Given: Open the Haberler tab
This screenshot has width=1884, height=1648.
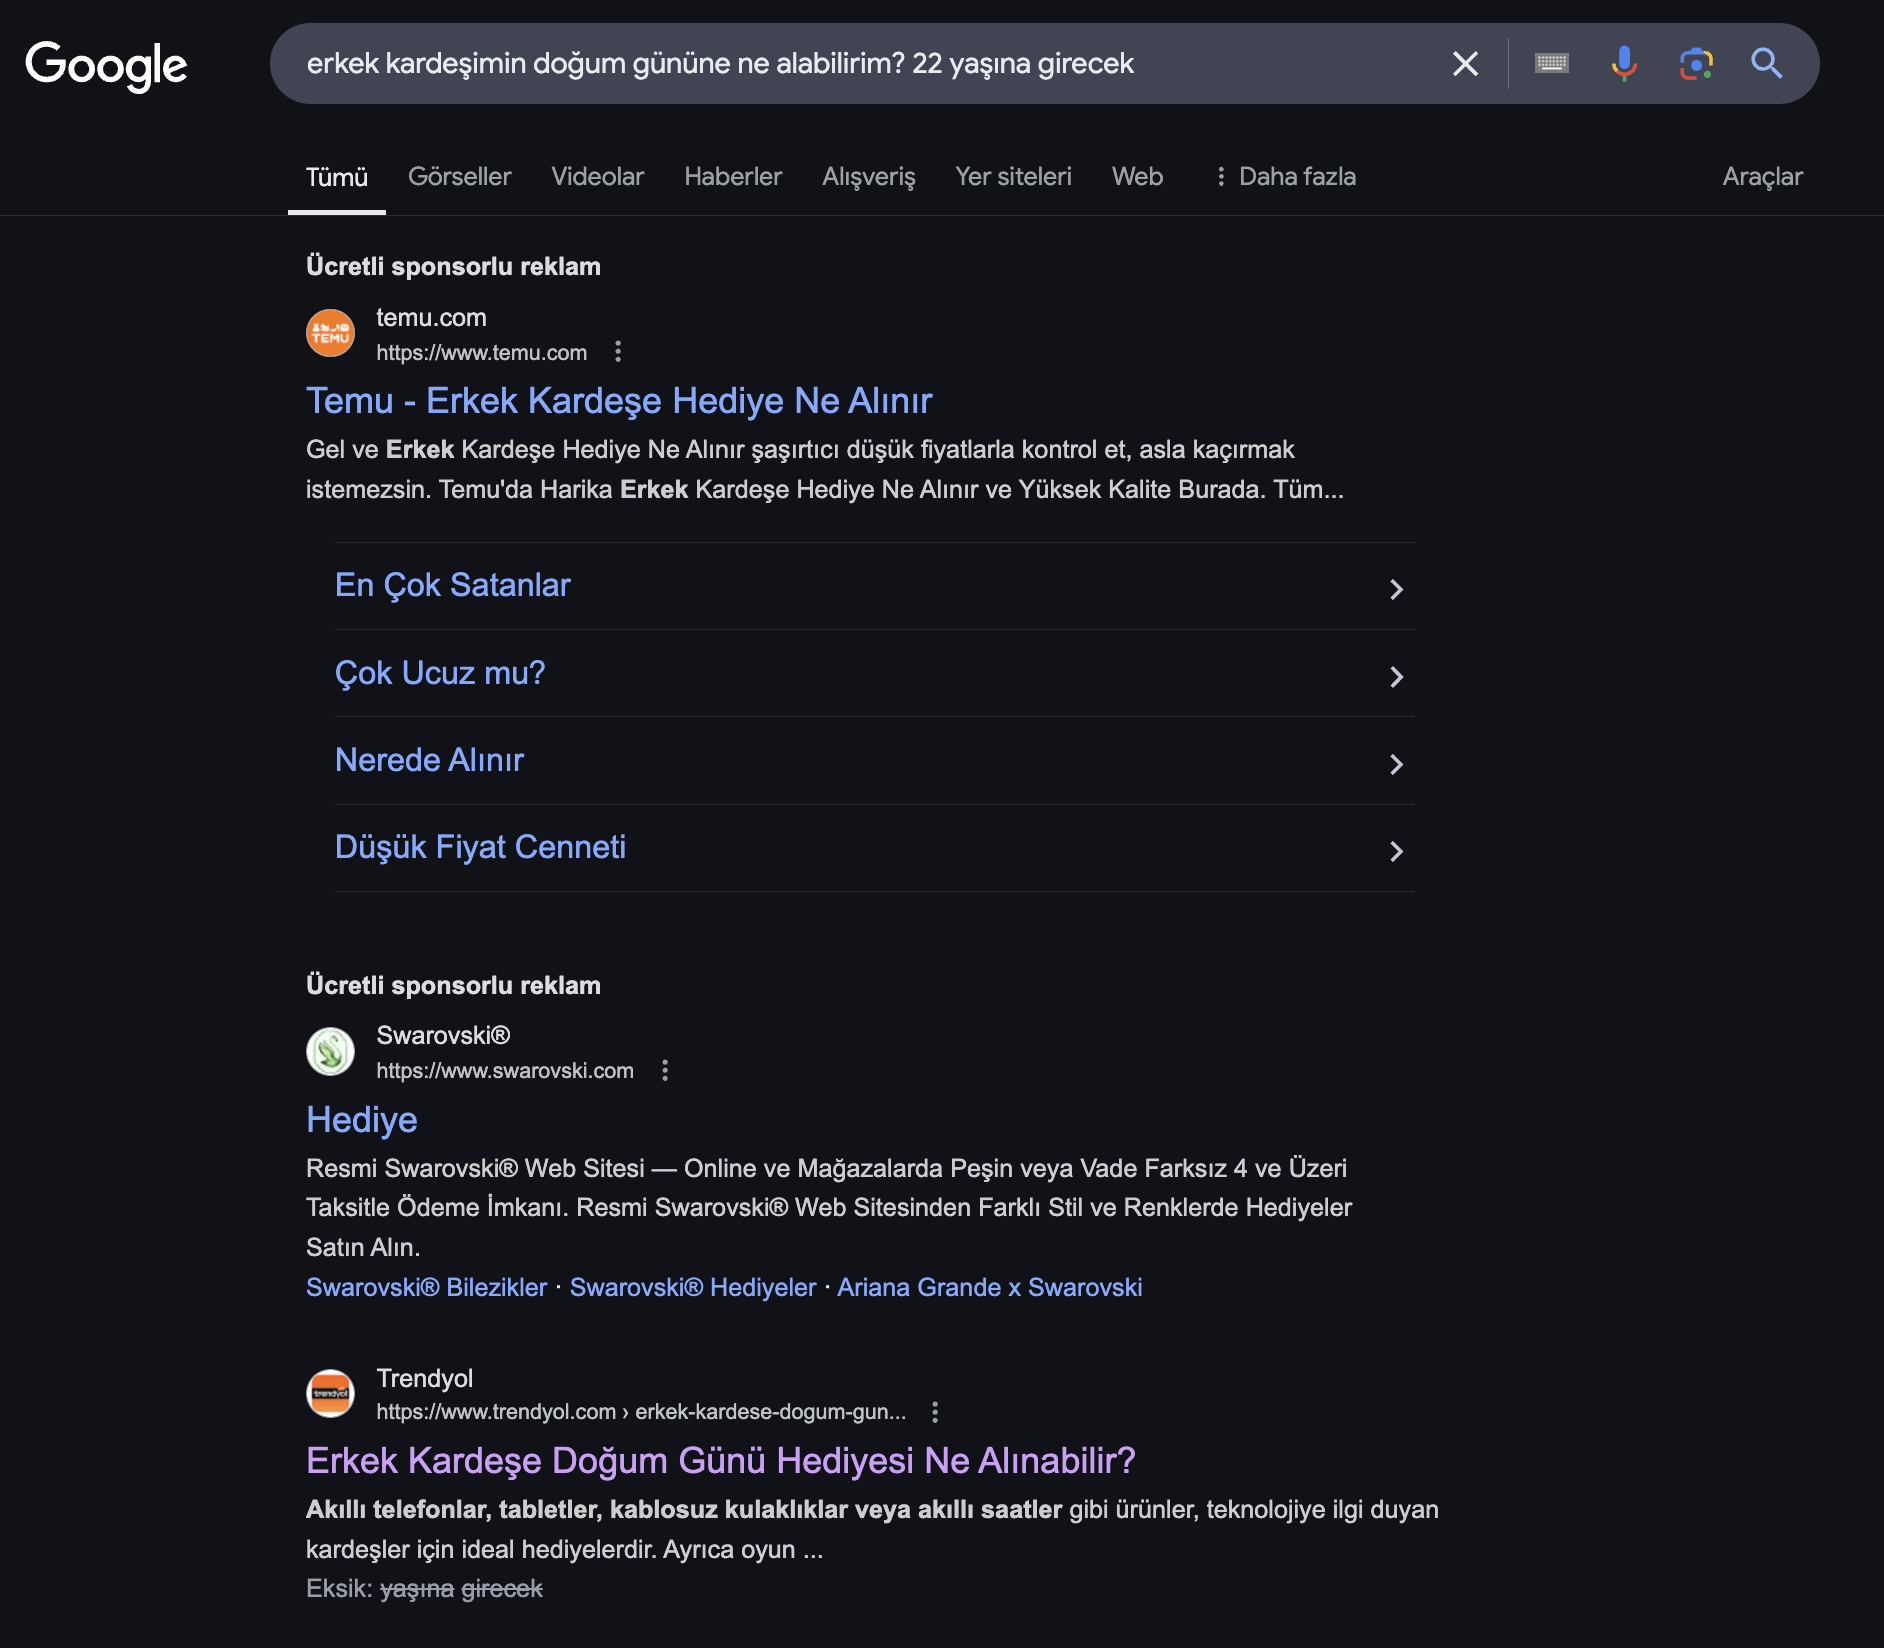Looking at the screenshot, I should (x=733, y=177).
